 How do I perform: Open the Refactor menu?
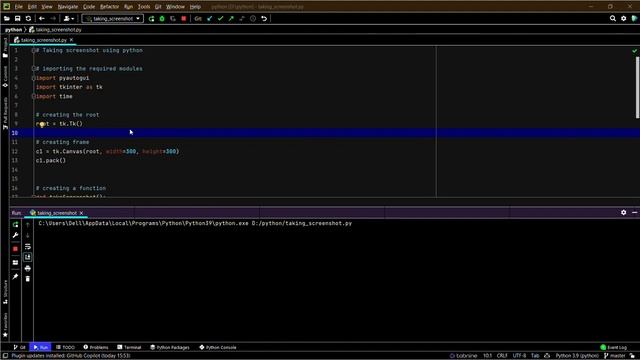[x=109, y=7]
